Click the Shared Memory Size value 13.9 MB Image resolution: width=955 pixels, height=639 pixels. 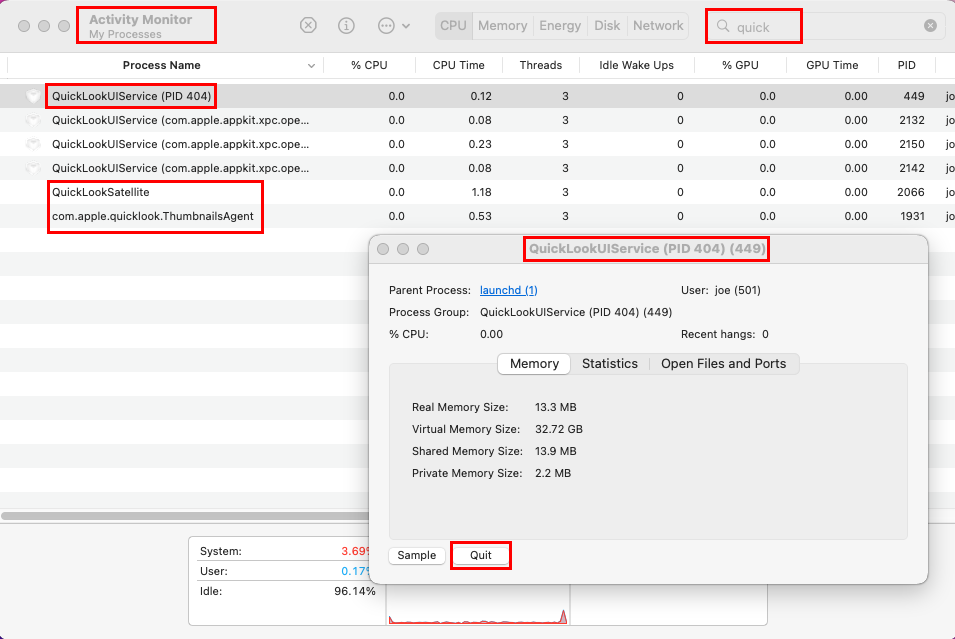pyautogui.click(x=555, y=451)
